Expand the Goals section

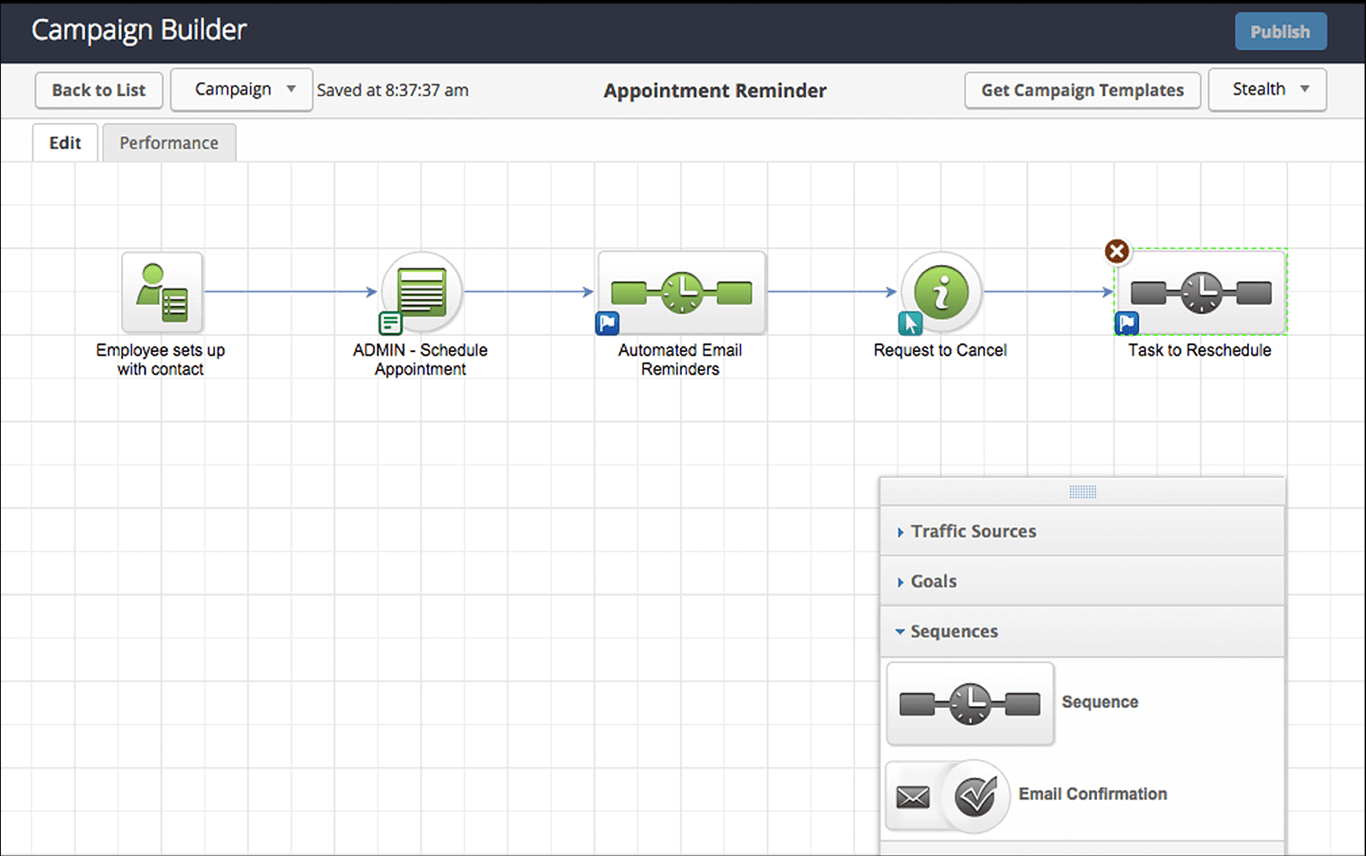[x=933, y=581]
